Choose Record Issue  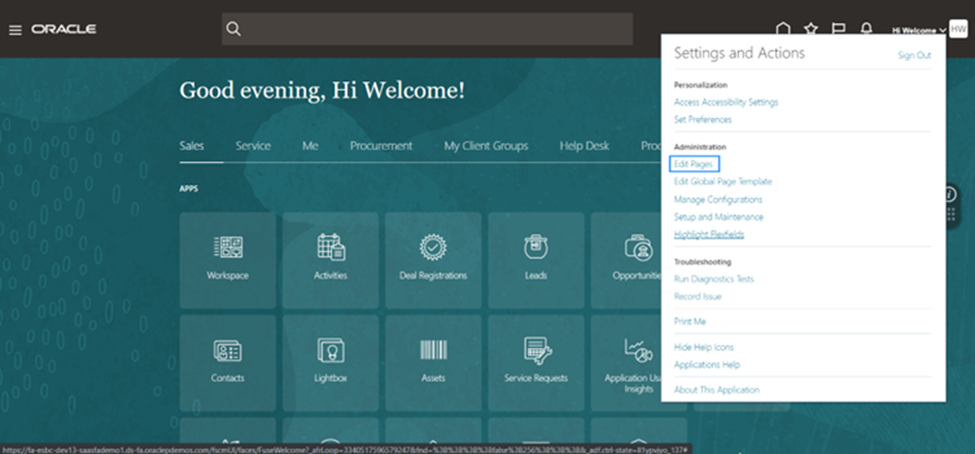(x=698, y=297)
